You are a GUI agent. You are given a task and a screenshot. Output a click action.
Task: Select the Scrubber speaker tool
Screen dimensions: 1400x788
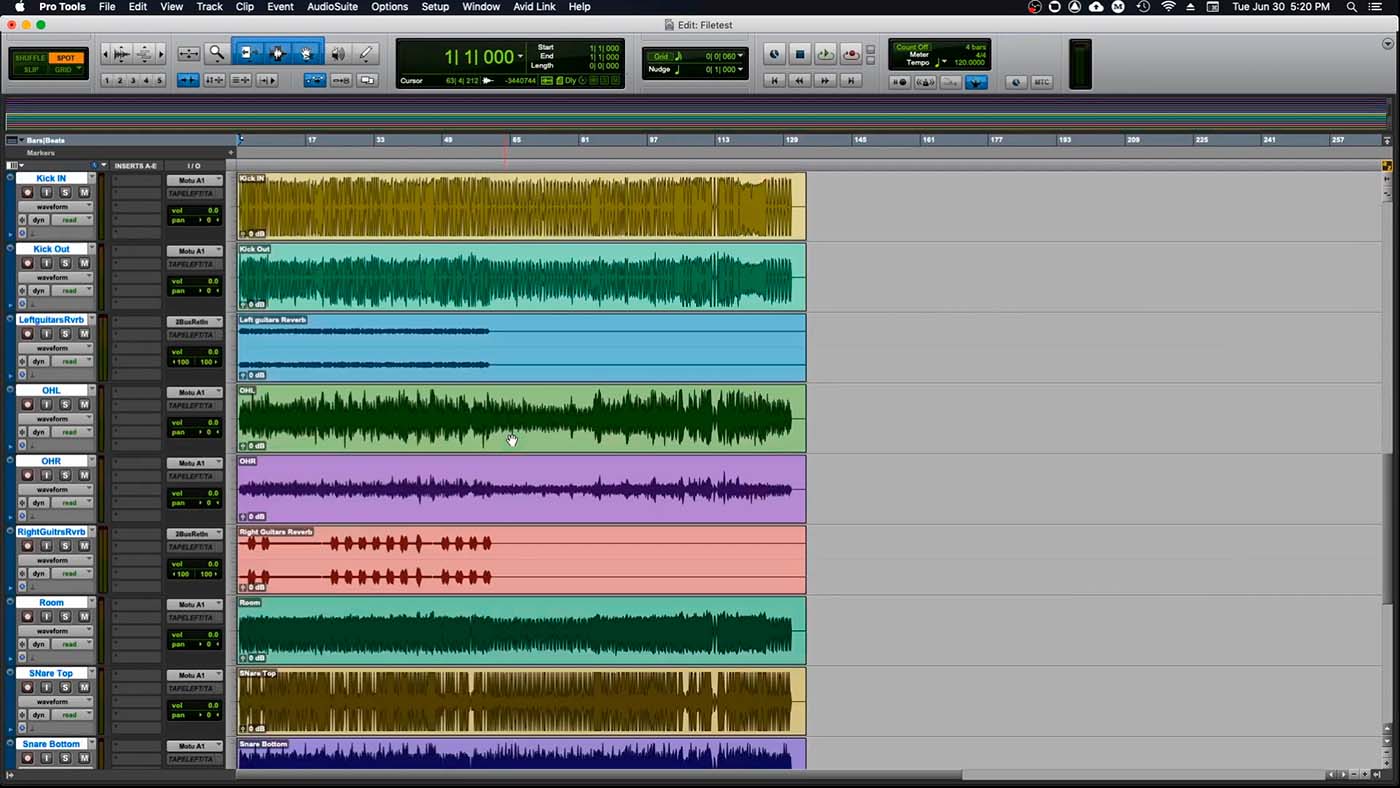(x=338, y=54)
